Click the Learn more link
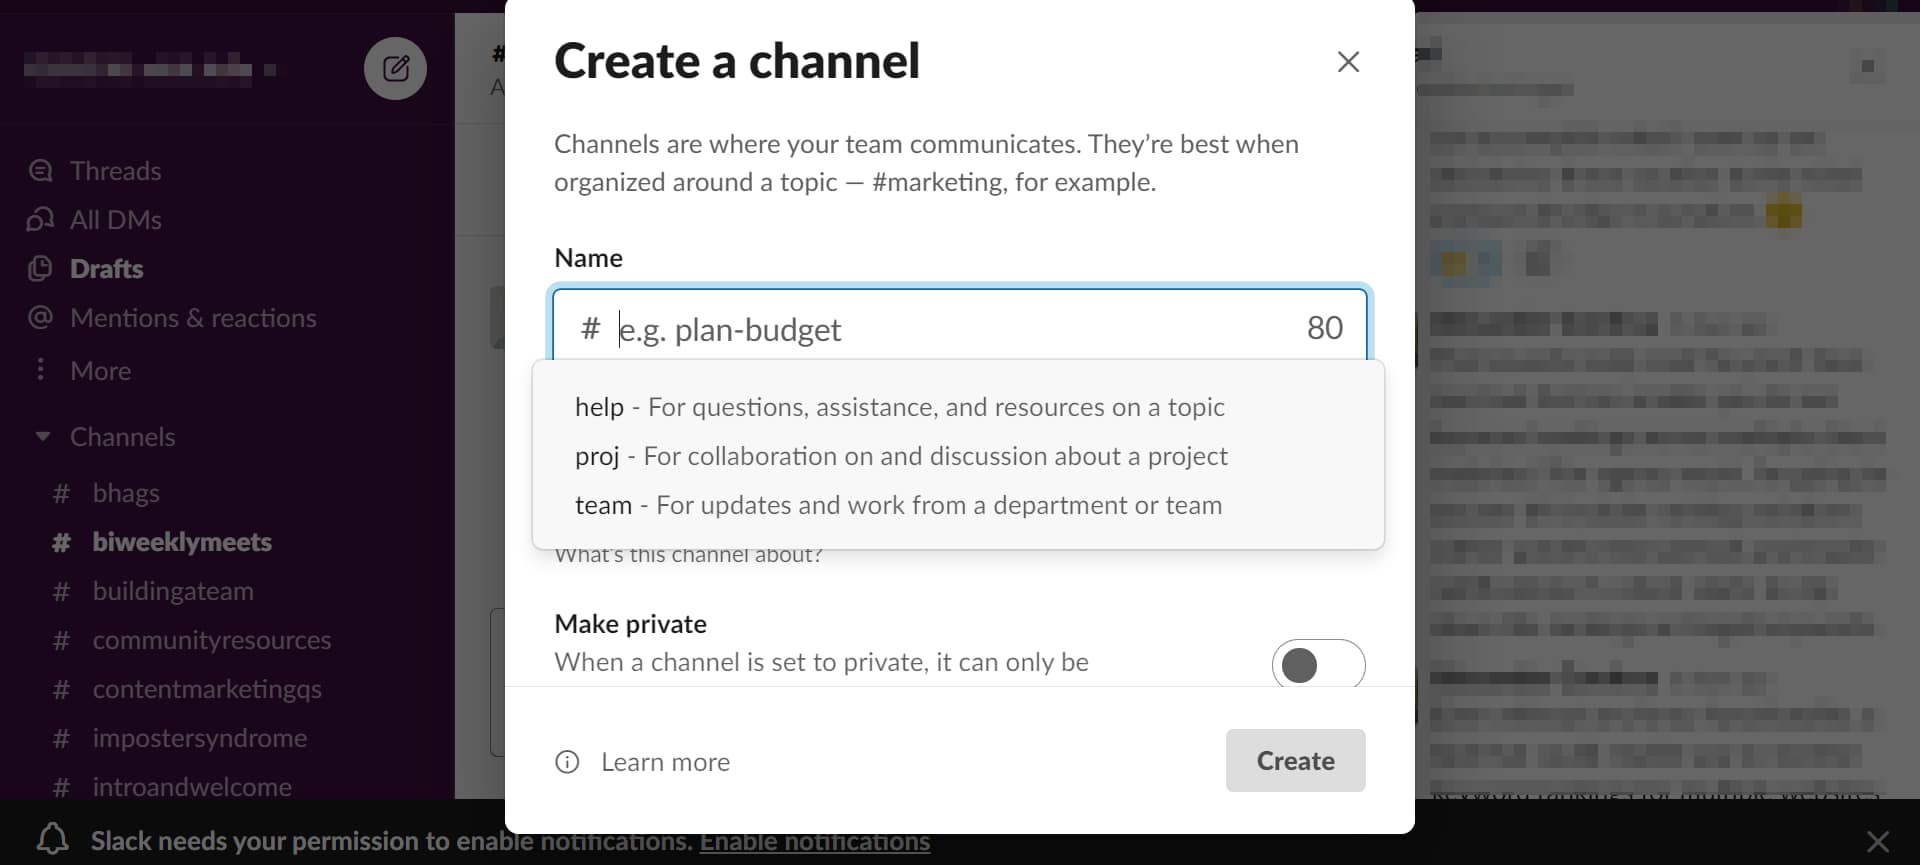Screen dimensions: 1920x865 [665, 762]
